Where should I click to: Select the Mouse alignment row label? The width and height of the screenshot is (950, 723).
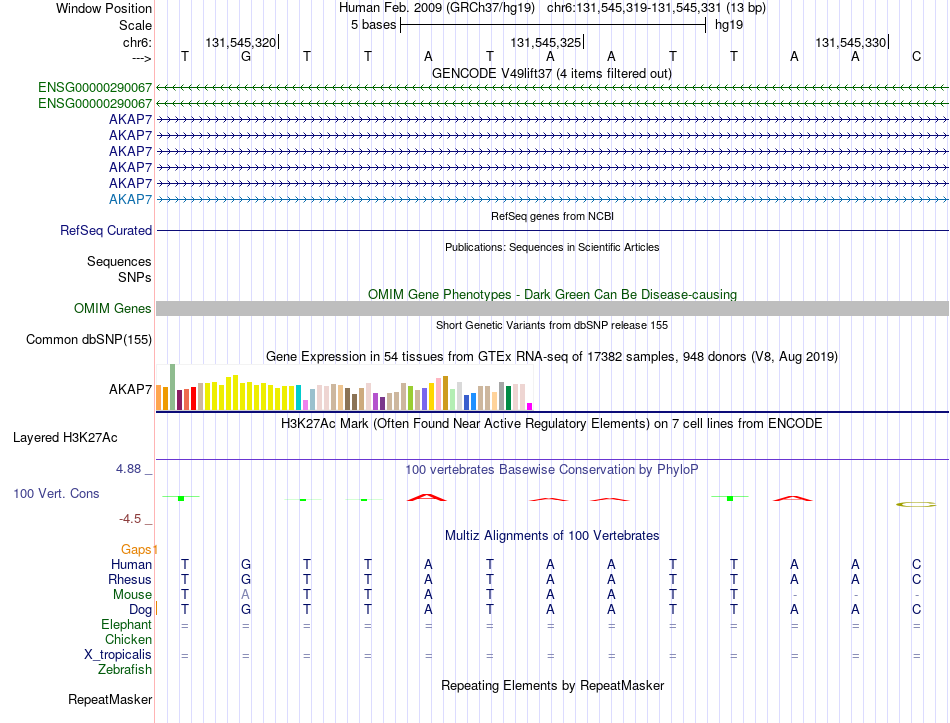pyautogui.click(x=132, y=595)
